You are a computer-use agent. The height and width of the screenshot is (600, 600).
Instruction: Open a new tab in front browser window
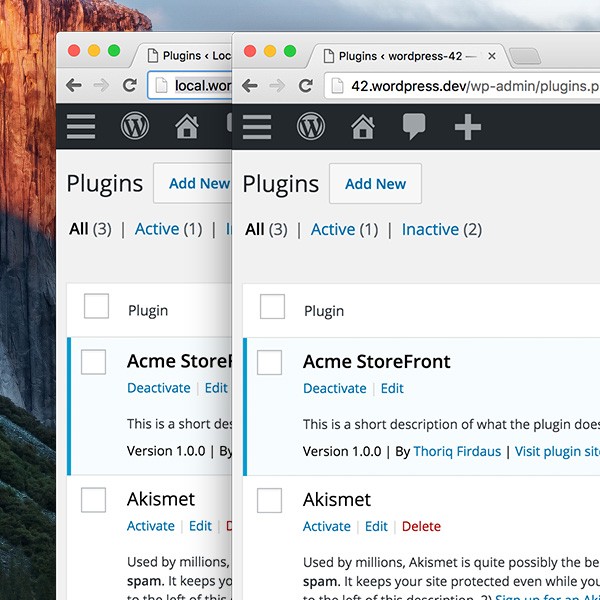[525, 56]
